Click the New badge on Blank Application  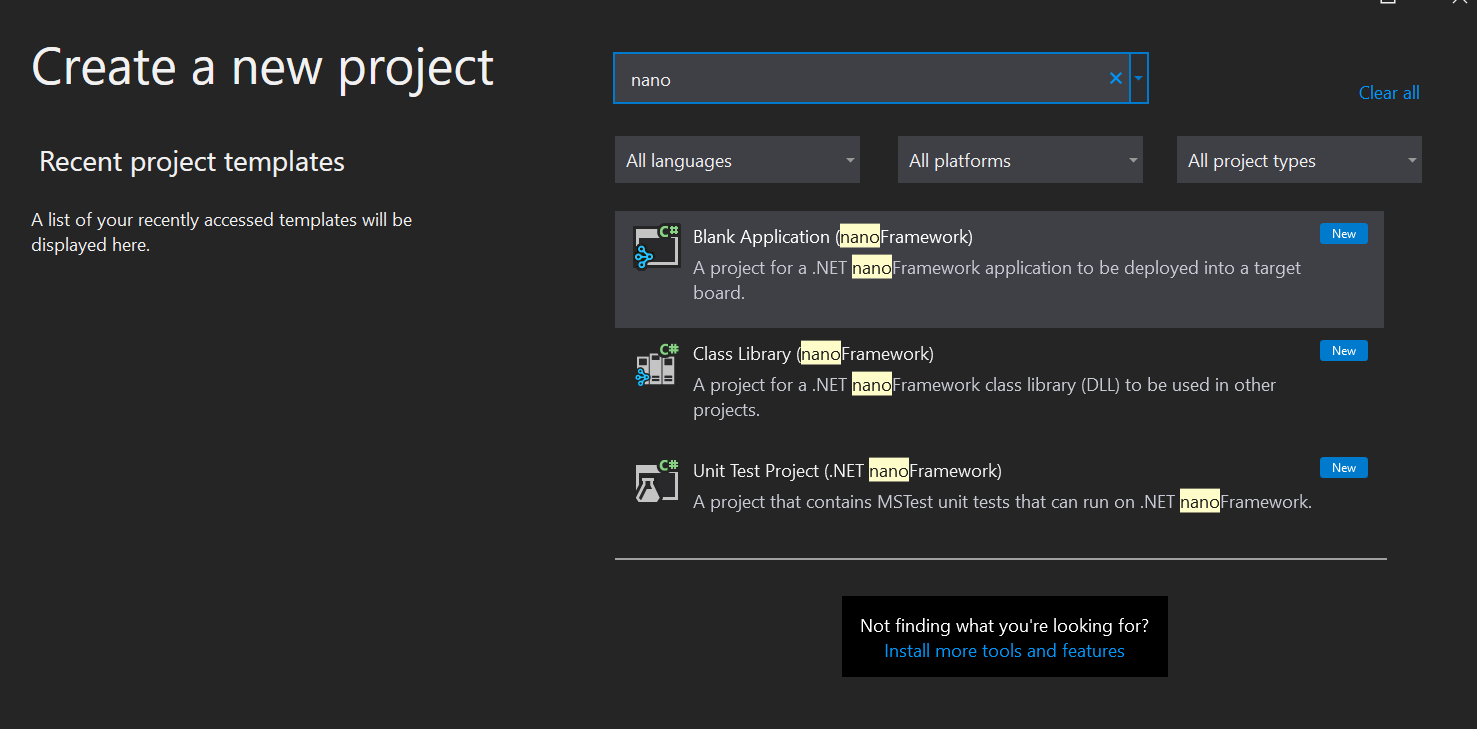(x=1344, y=234)
